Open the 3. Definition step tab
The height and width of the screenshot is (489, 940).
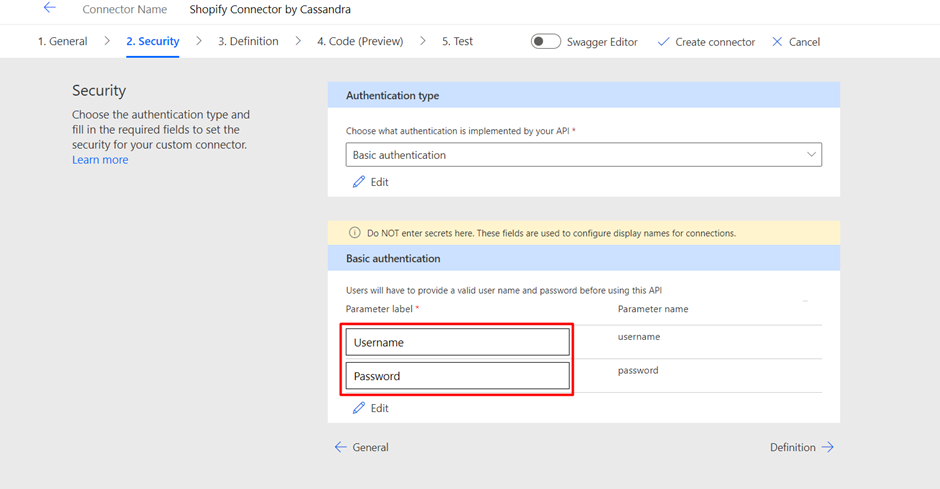[x=248, y=41]
